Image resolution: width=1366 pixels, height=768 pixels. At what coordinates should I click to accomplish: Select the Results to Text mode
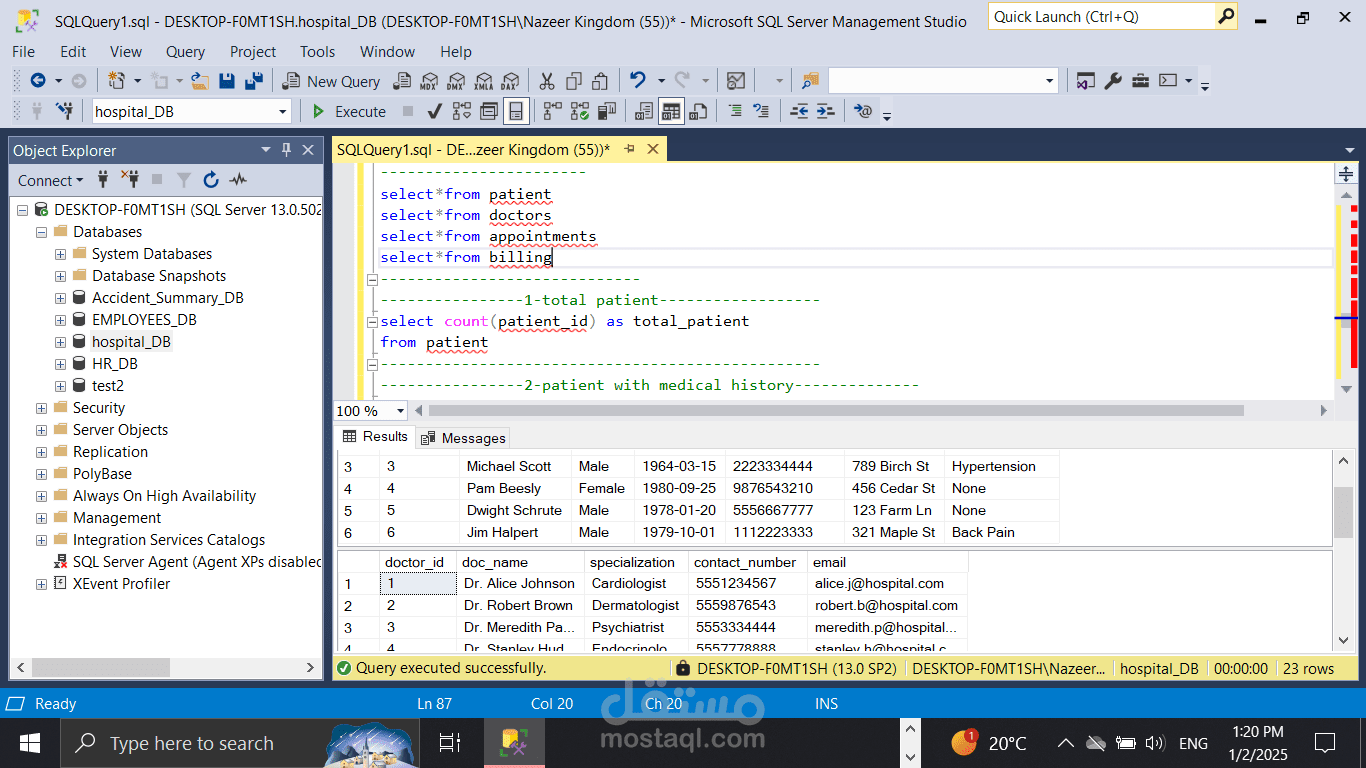(645, 111)
